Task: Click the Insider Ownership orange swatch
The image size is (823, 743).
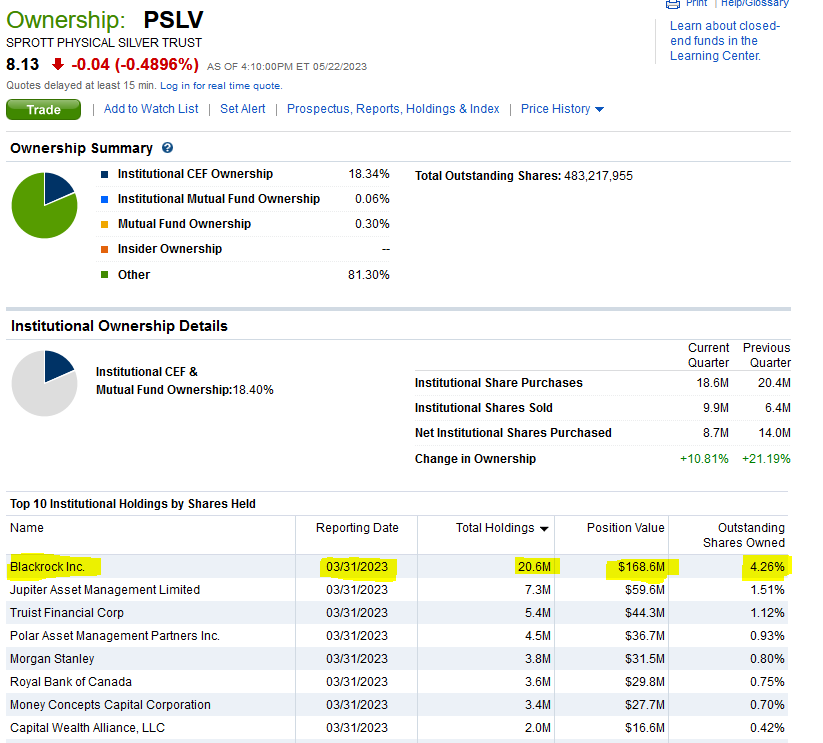Action: (x=104, y=250)
